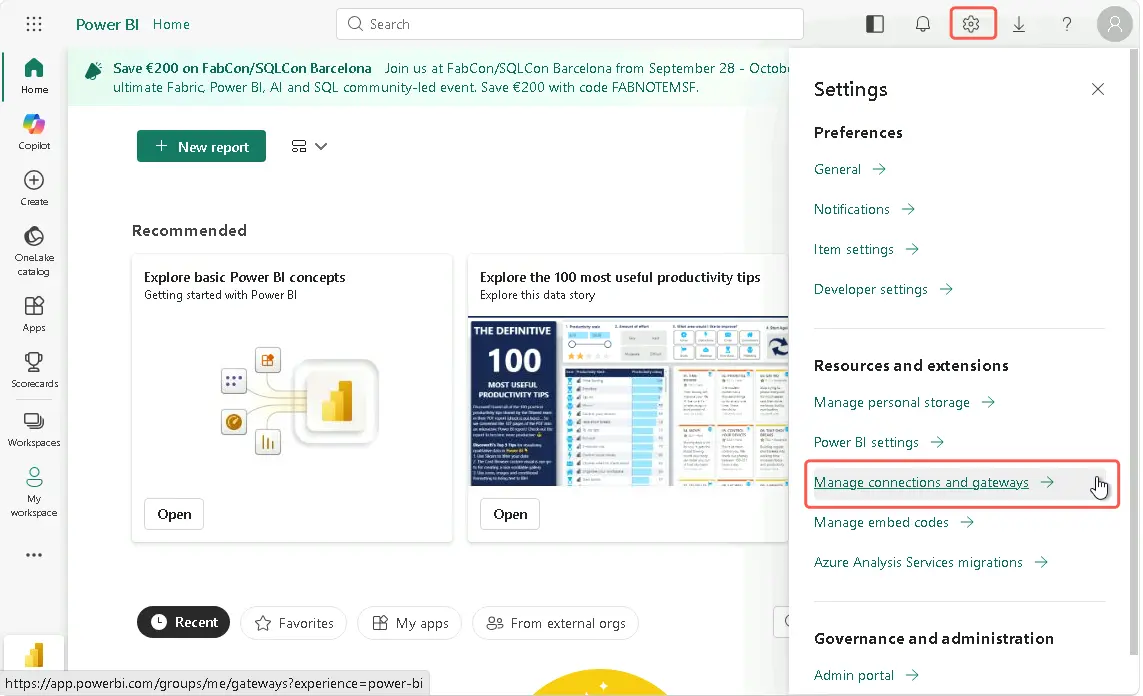This screenshot has height=696, width=1143.
Task: Click the download arrow icon in header
Action: click(1019, 25)
